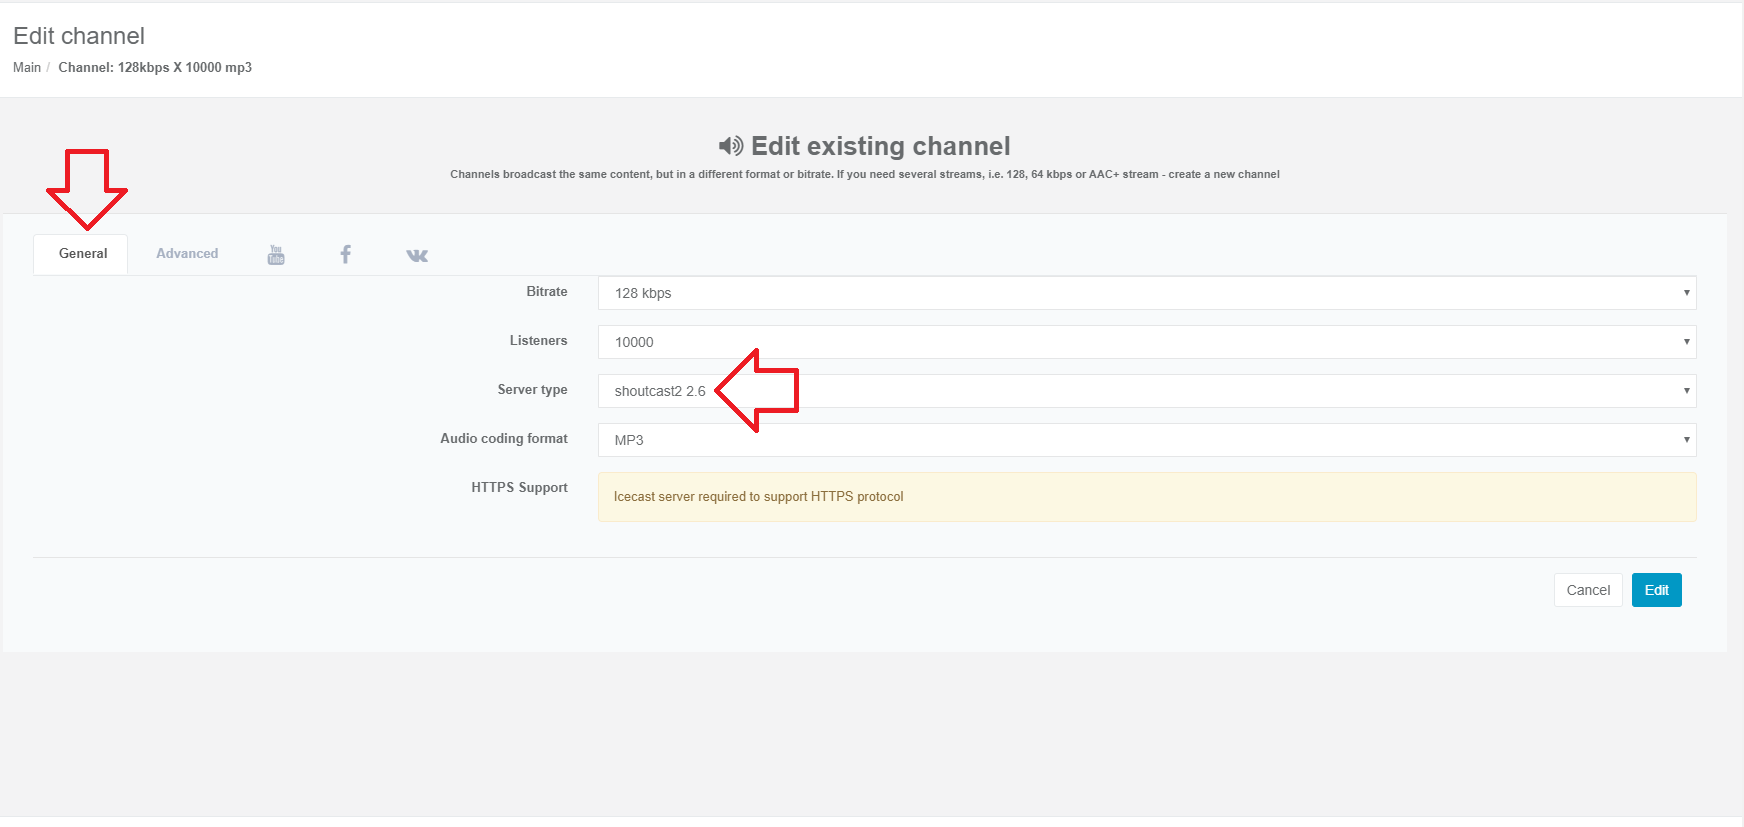Click the Edit channel page title
1744x827 pixels.
coord(79,36)
